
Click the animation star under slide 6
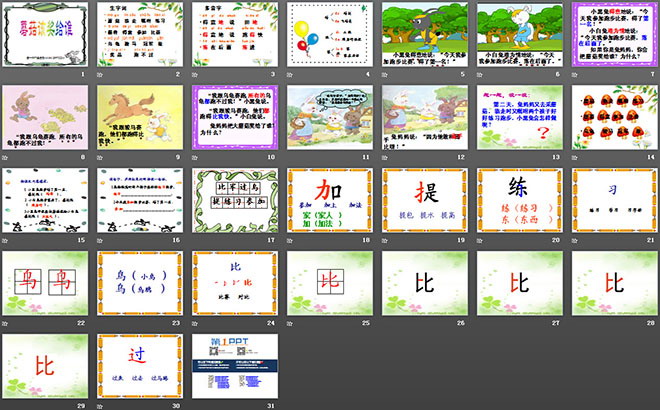[x=480, y=75]
